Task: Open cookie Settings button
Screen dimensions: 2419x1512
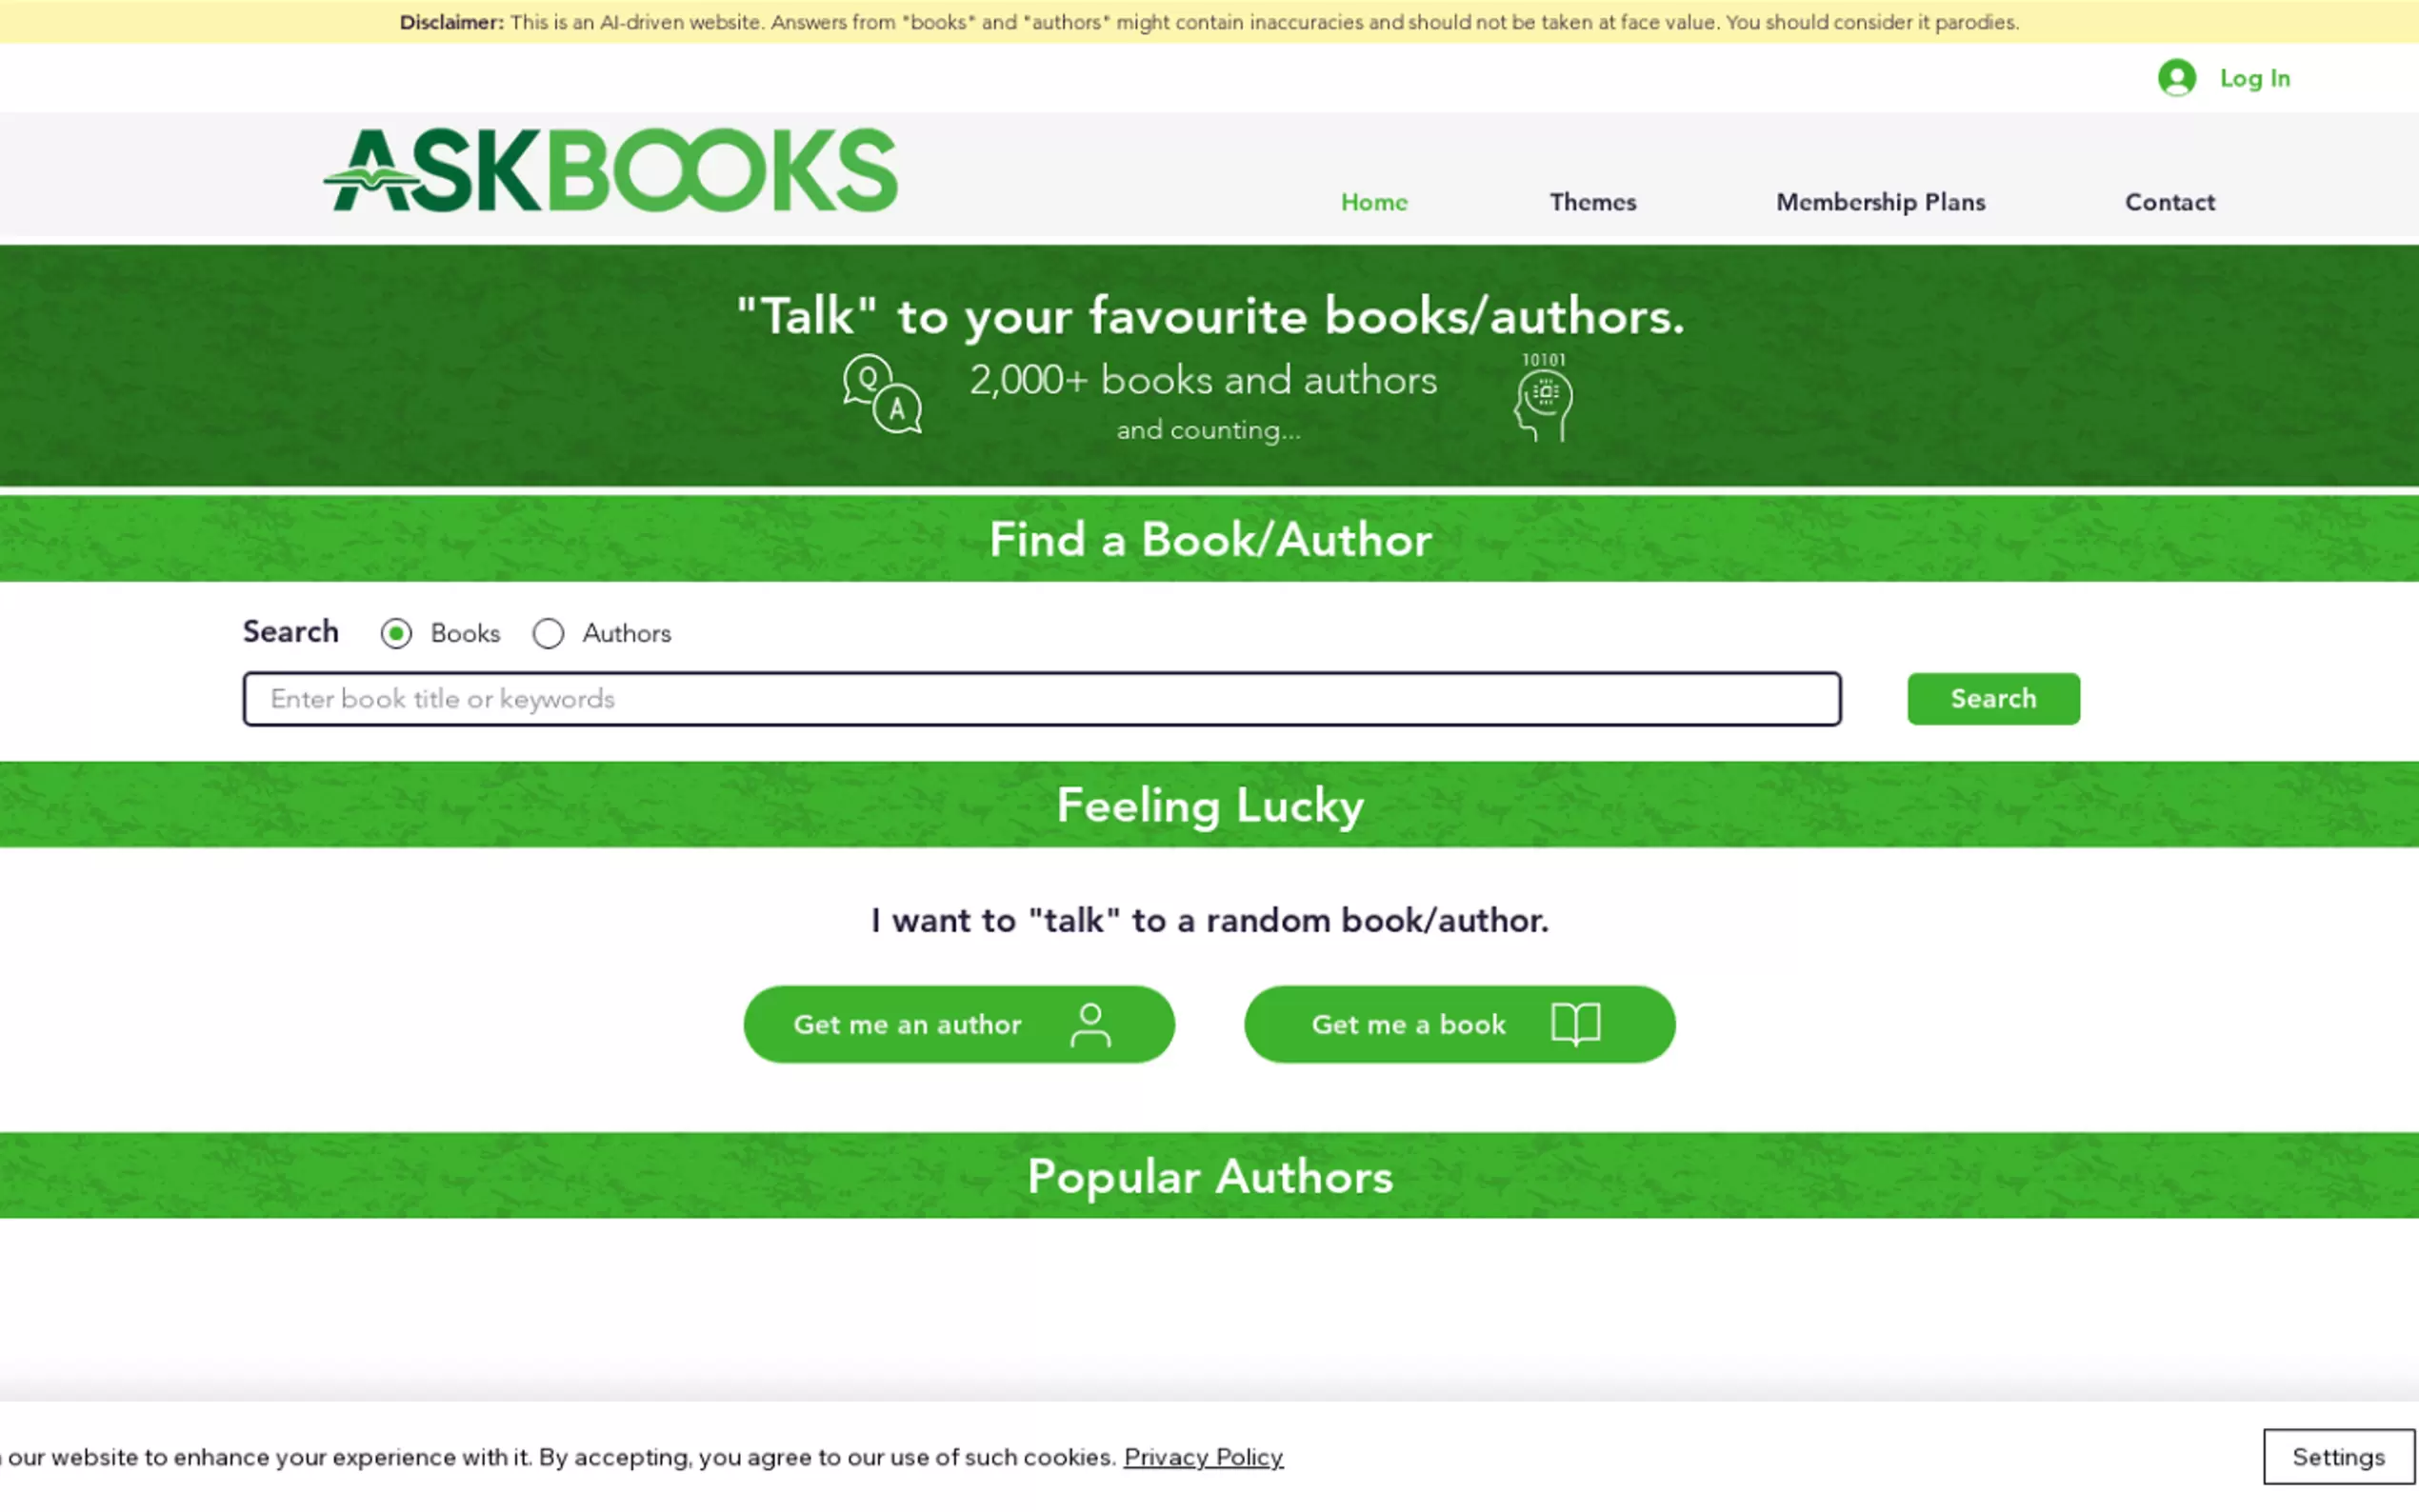Action: pos(2338,1457)
